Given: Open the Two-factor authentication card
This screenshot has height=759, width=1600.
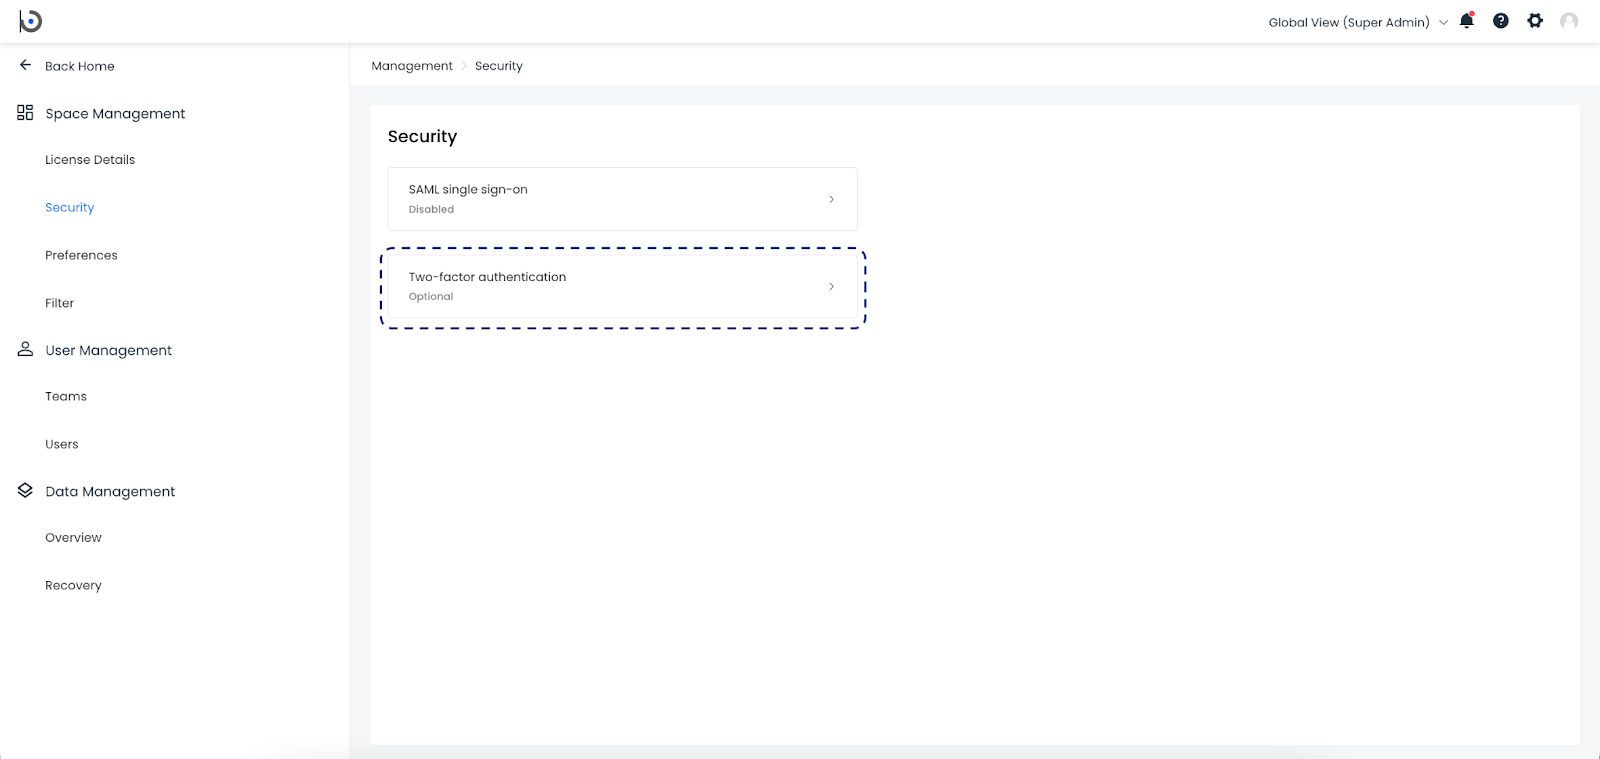Looking at the screenshot, I should [622, 287].
